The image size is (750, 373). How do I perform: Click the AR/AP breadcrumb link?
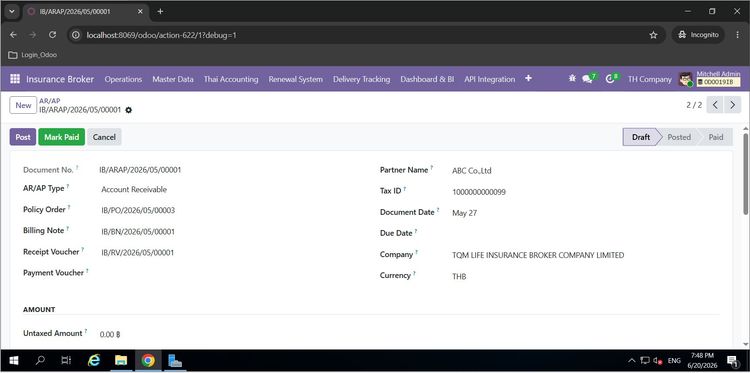pos(50,100)
